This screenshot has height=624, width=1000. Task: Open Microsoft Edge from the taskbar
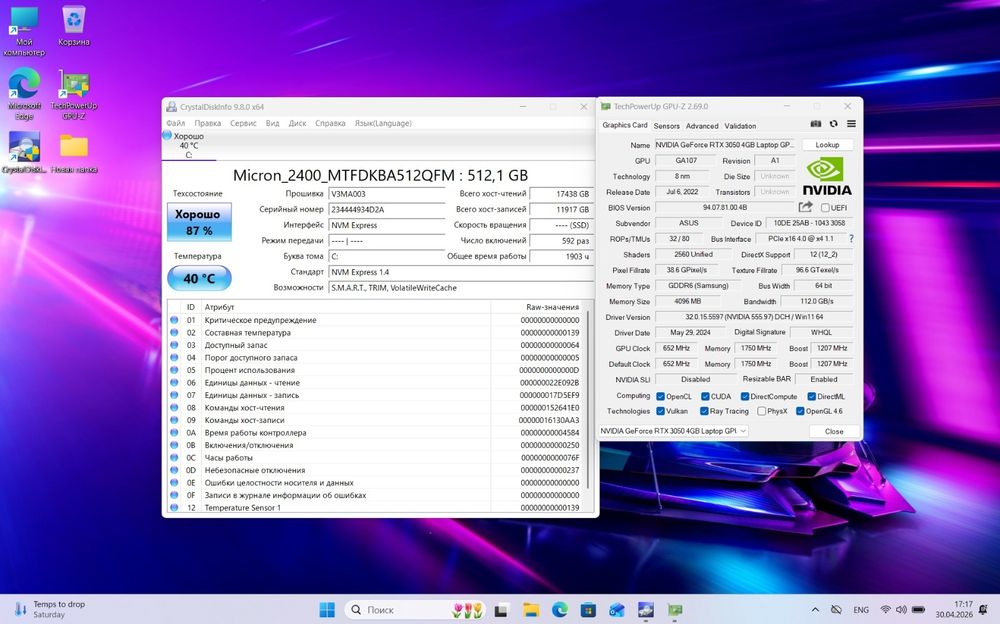tap(559, 610)
